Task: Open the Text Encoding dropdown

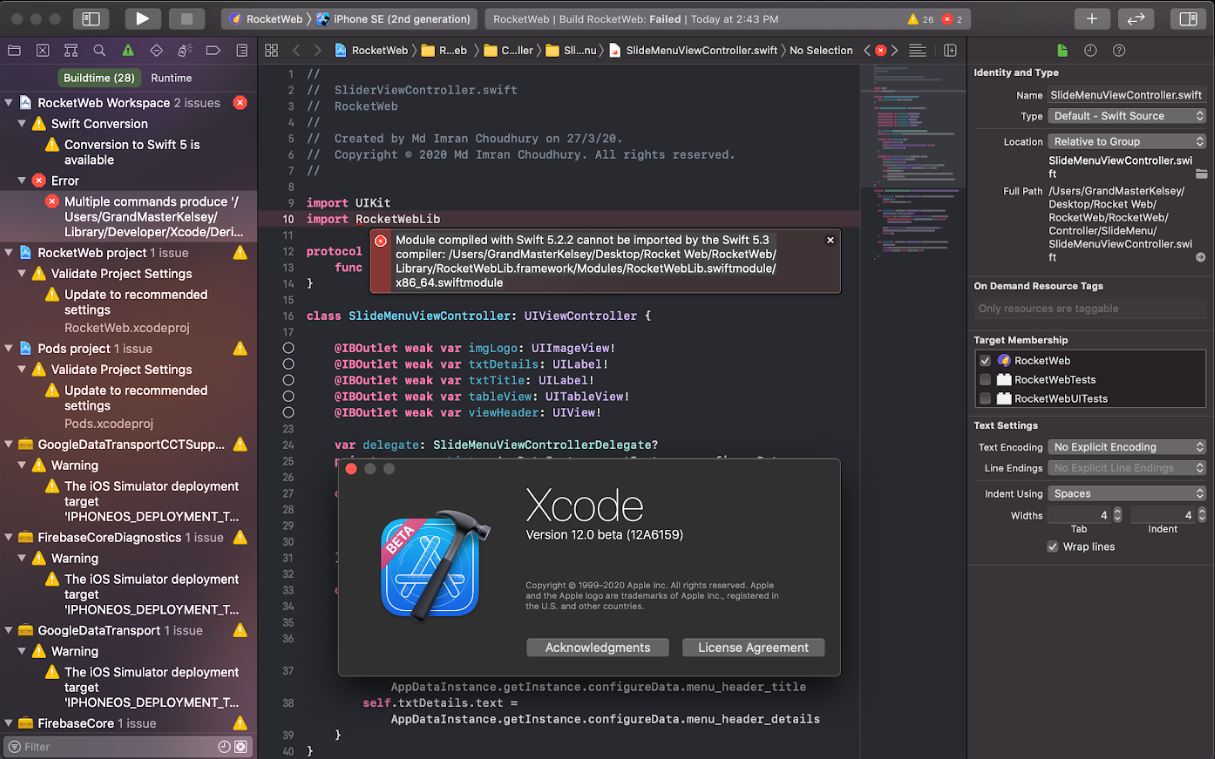Action: point(1127,446)
